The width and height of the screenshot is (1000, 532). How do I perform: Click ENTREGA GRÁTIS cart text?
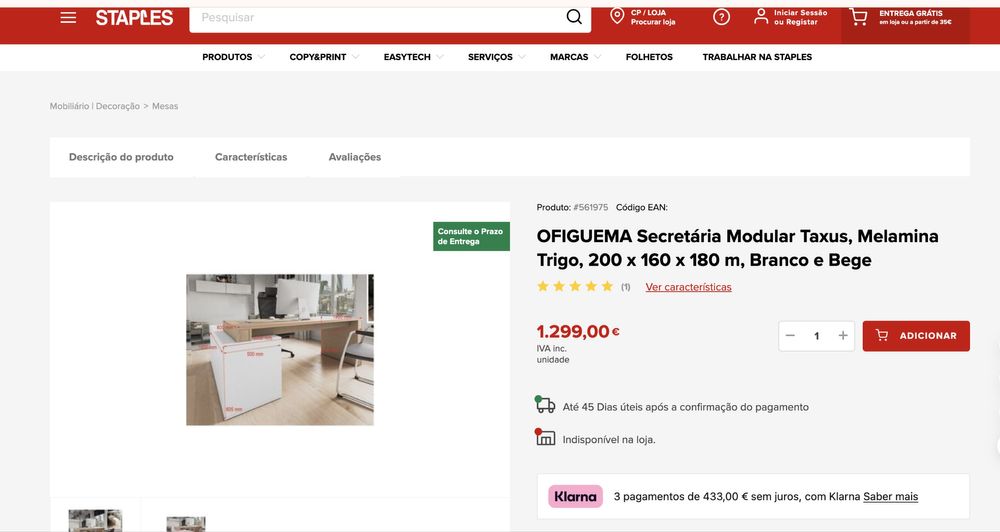coord(915,17)
